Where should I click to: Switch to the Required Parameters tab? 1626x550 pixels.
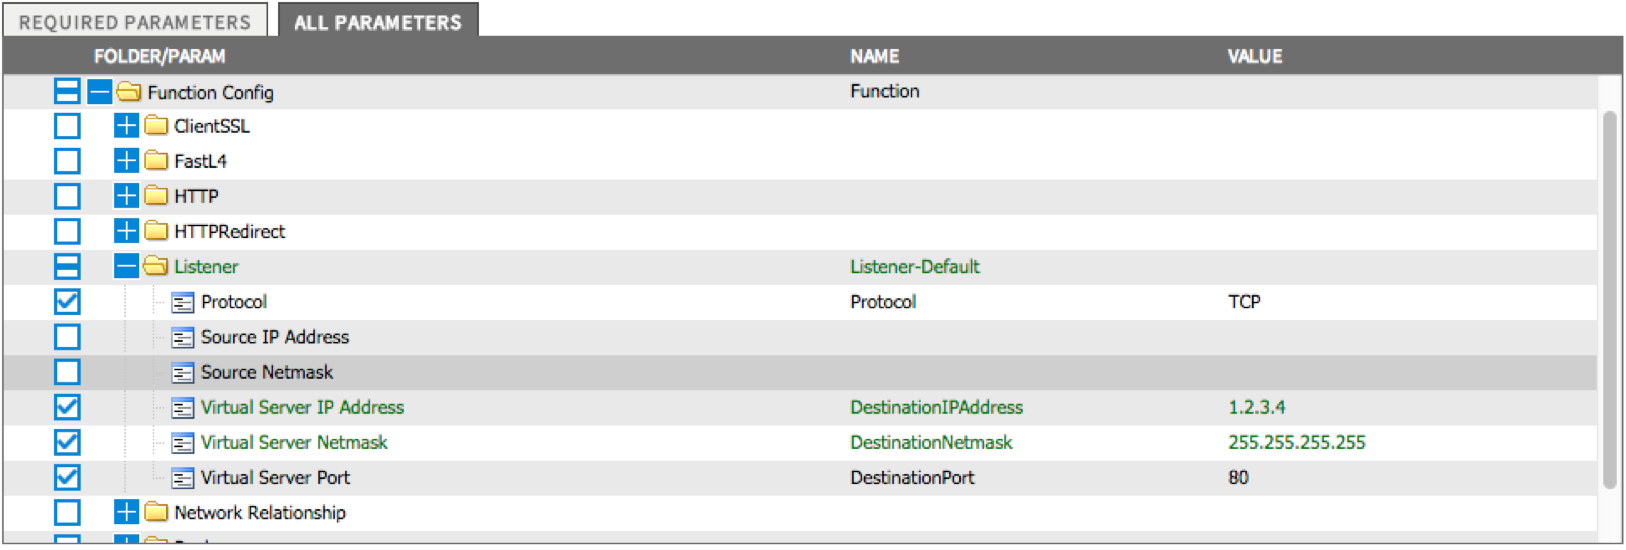(134, 22)
